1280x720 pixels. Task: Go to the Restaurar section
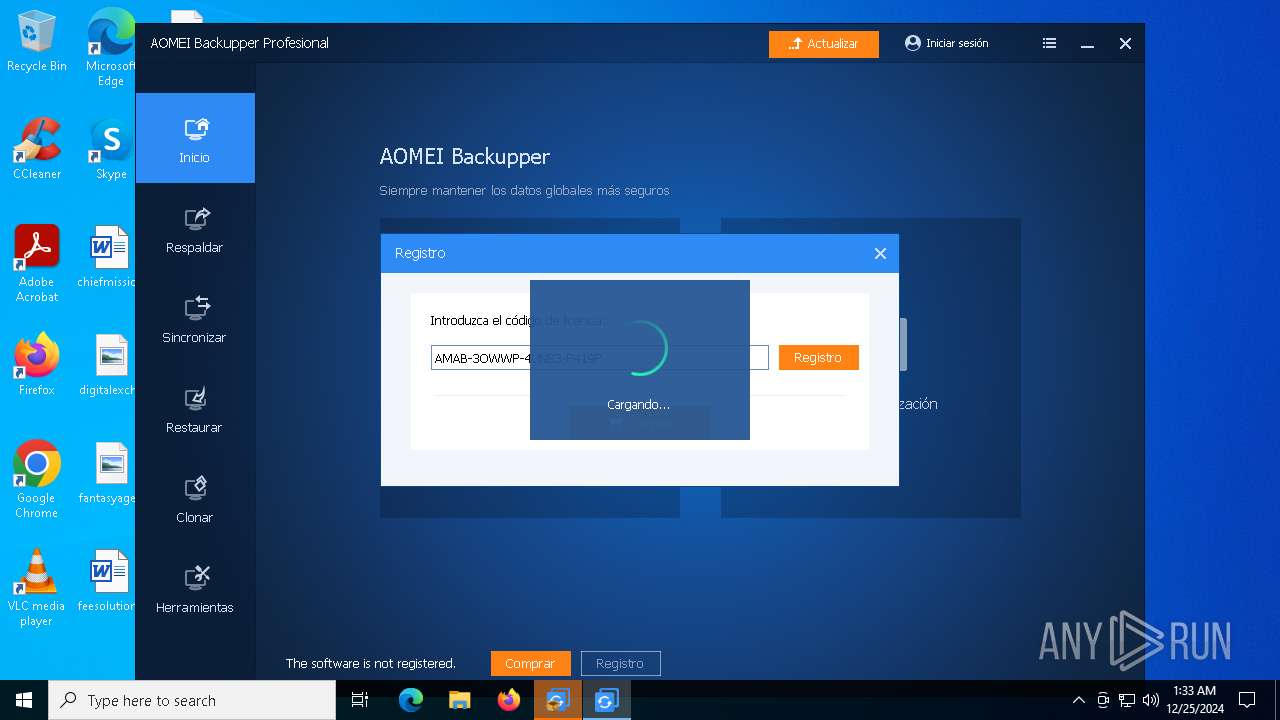(x=195, y=408)
